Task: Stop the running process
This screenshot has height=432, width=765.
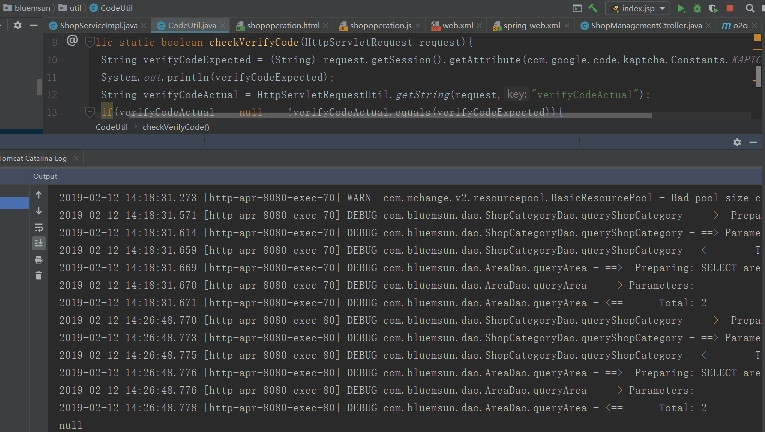Action: [x=730, y=8]
